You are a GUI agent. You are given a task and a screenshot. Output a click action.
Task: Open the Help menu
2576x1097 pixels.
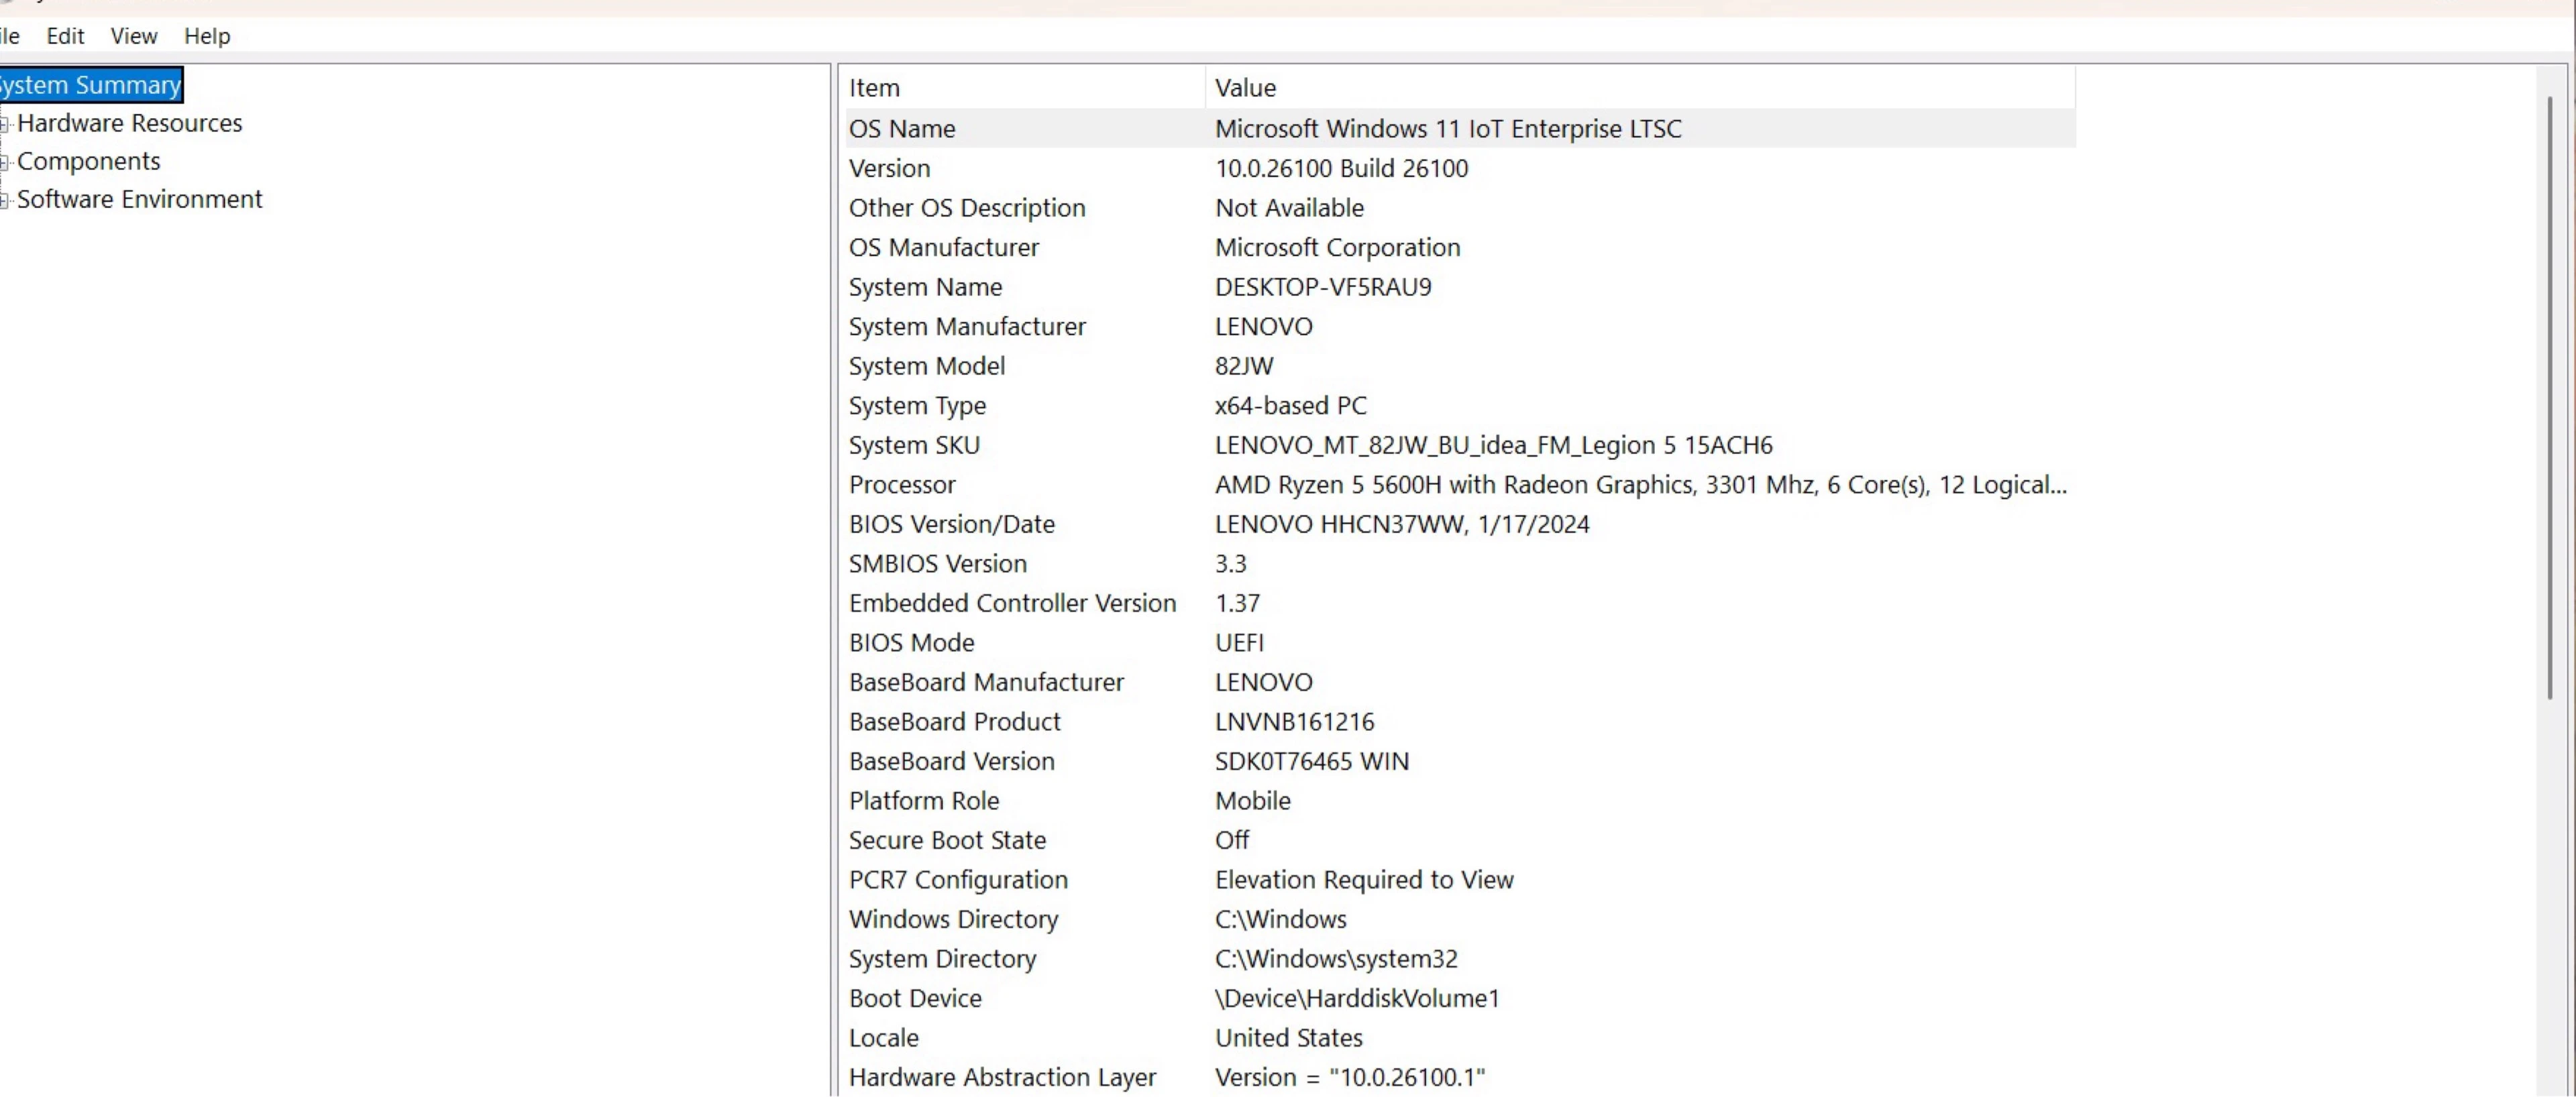(207, 36)
